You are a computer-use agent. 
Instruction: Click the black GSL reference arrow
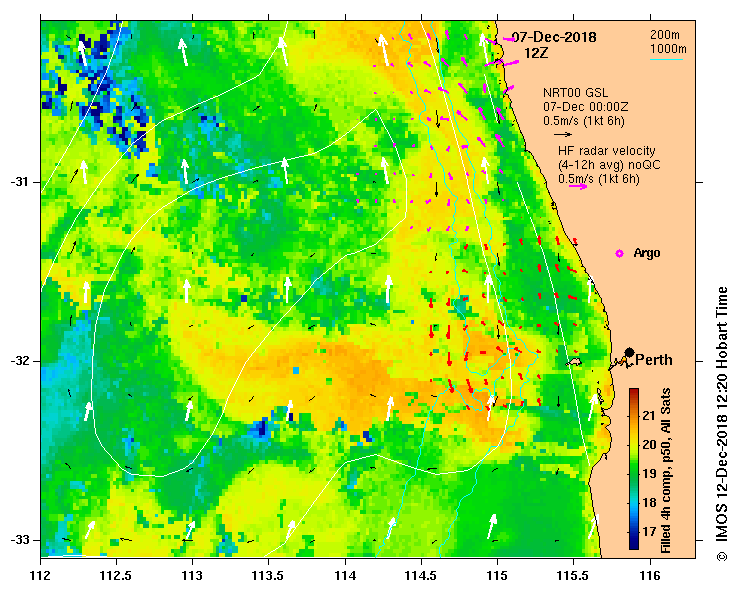click(x=563, y=134)
